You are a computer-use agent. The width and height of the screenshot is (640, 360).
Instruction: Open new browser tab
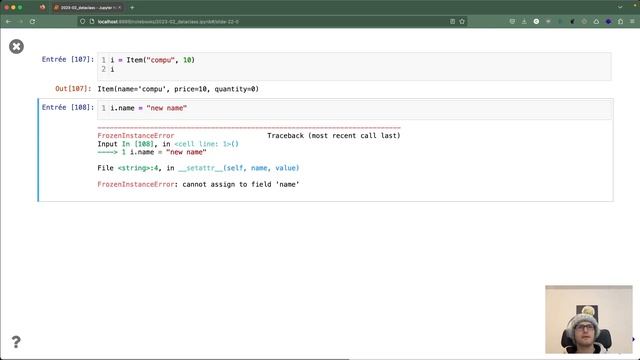pyautogui.click(x=132, y=7)
